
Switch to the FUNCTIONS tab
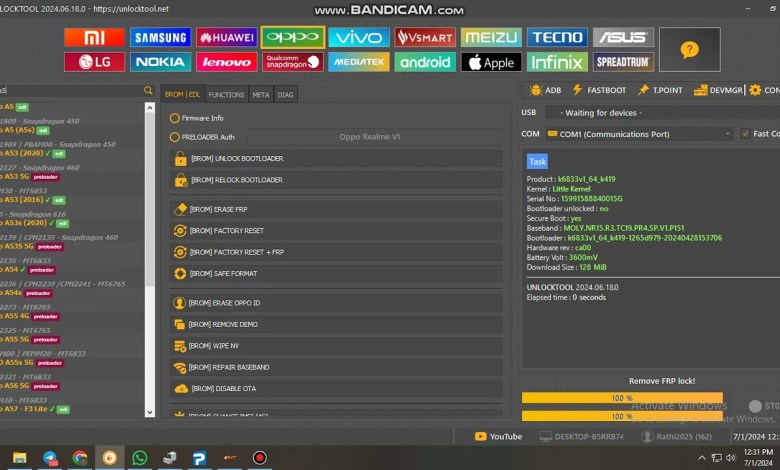[x=226, y=94]
